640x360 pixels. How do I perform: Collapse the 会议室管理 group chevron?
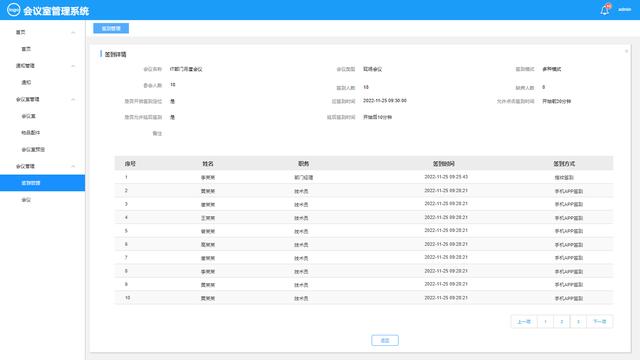point(73,99)
